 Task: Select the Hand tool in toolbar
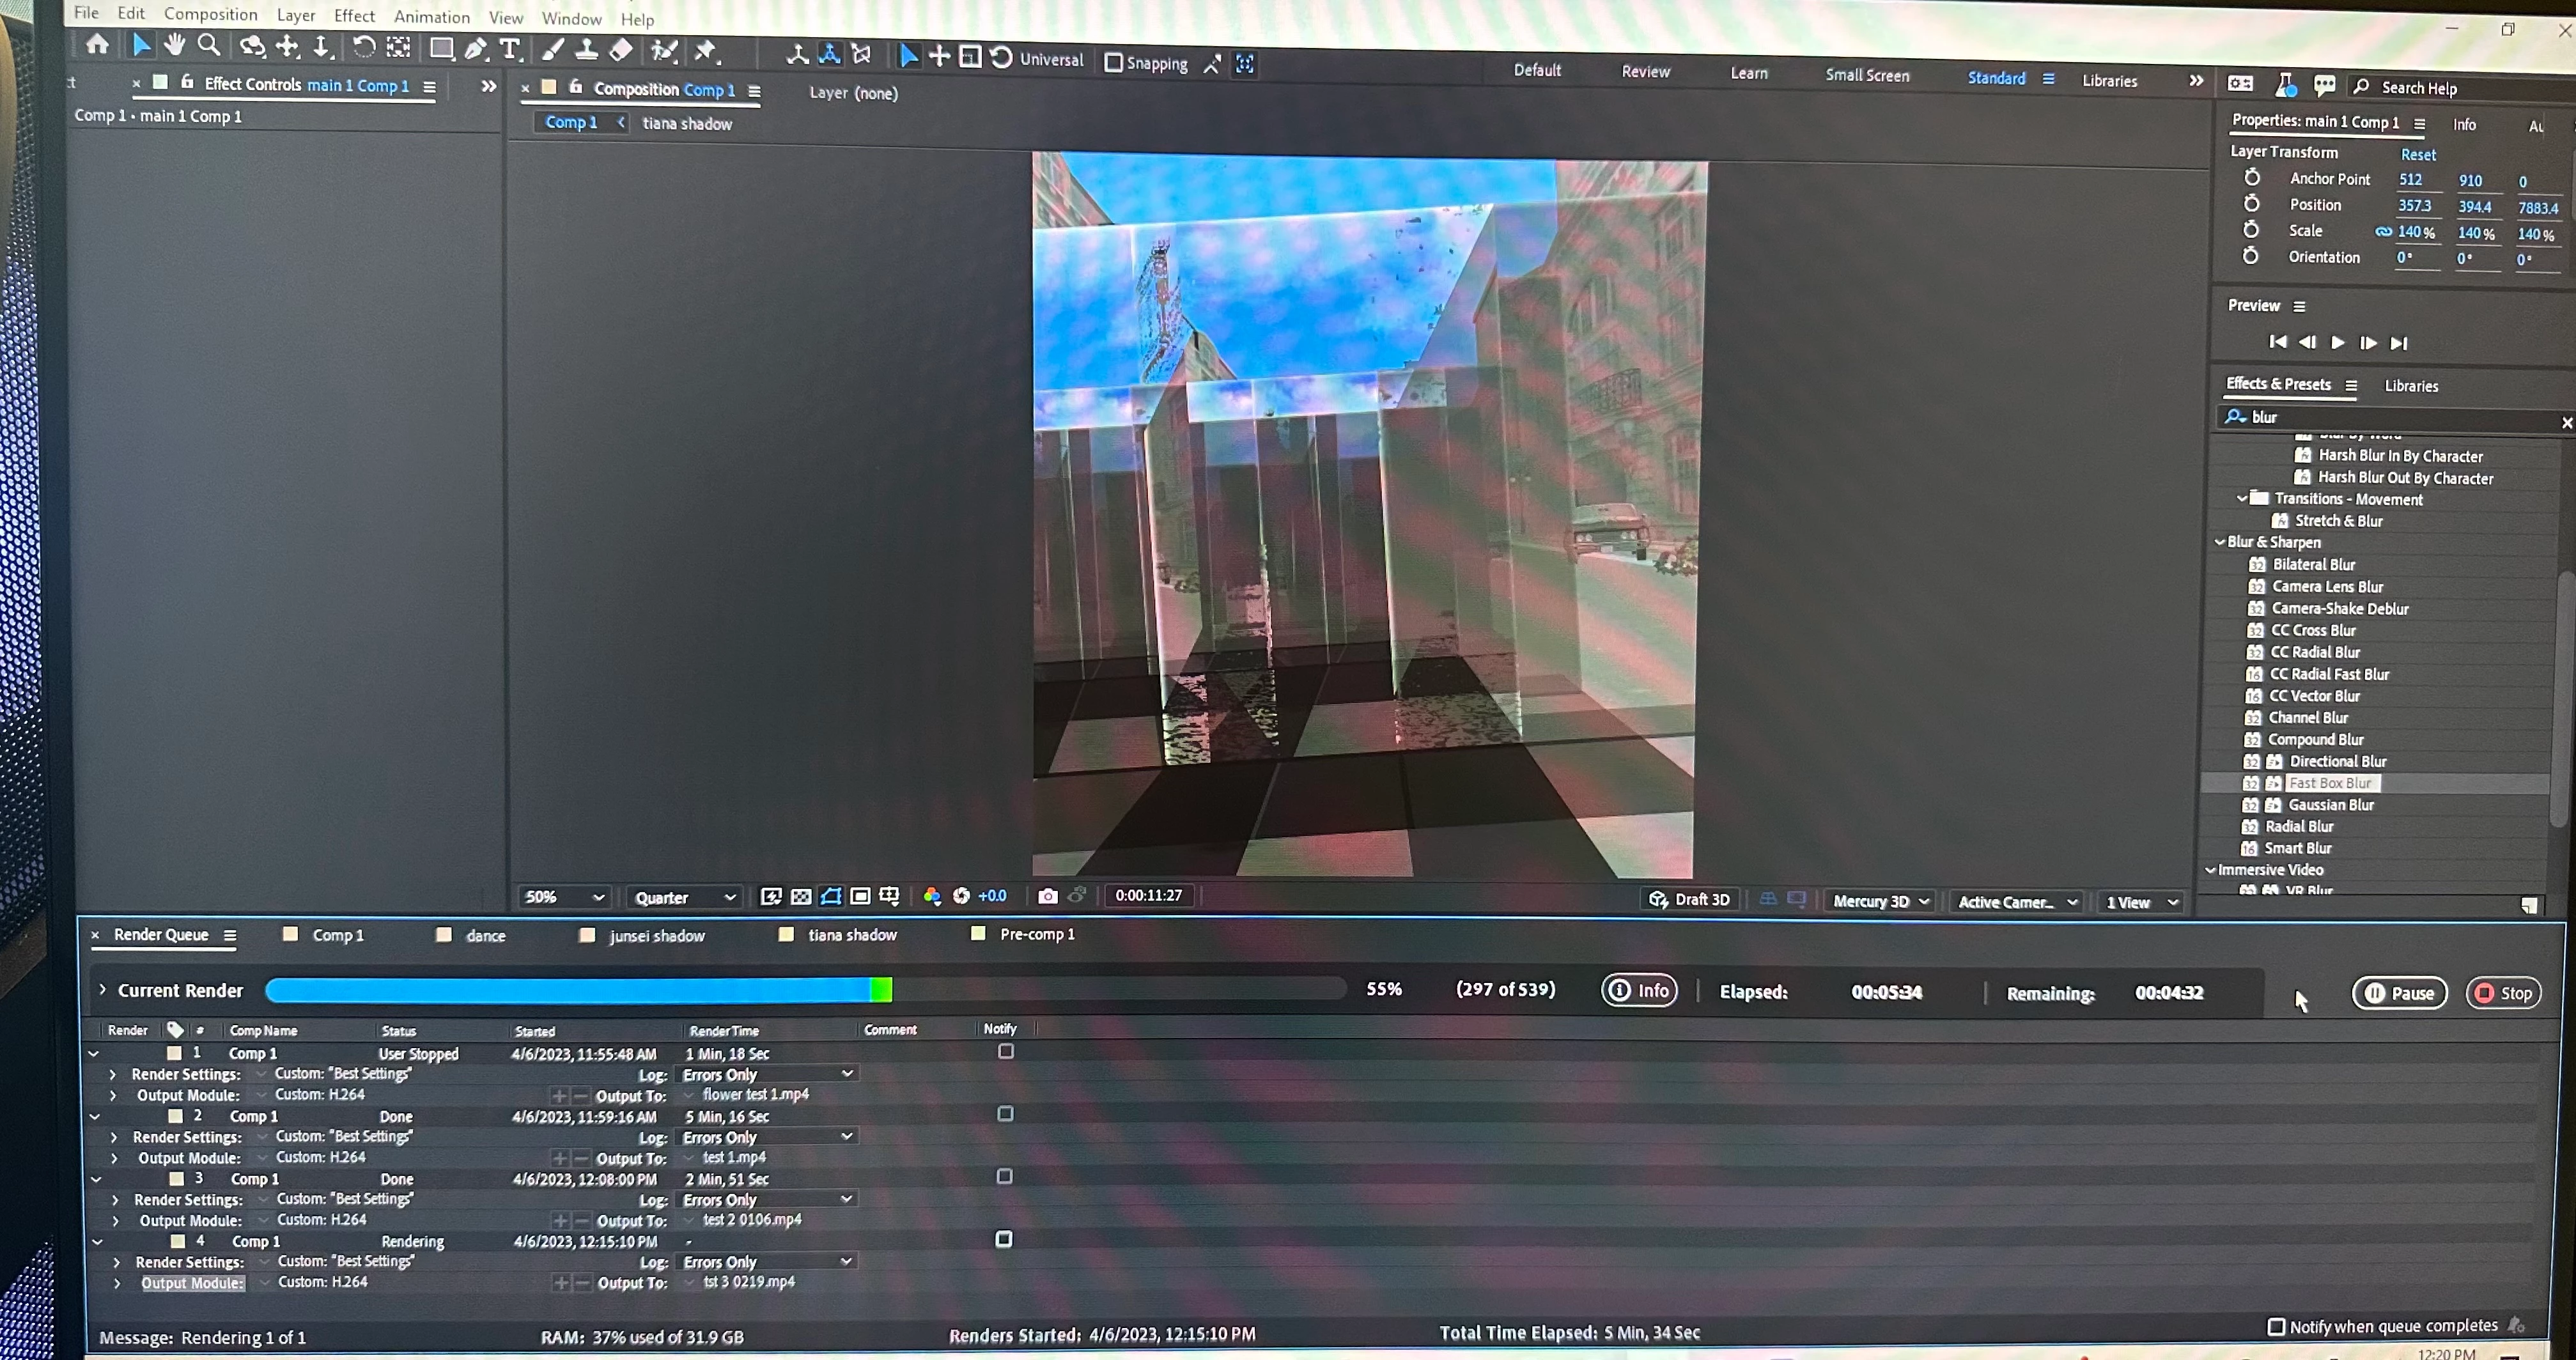pyautogui.click(x=175, y=44)
